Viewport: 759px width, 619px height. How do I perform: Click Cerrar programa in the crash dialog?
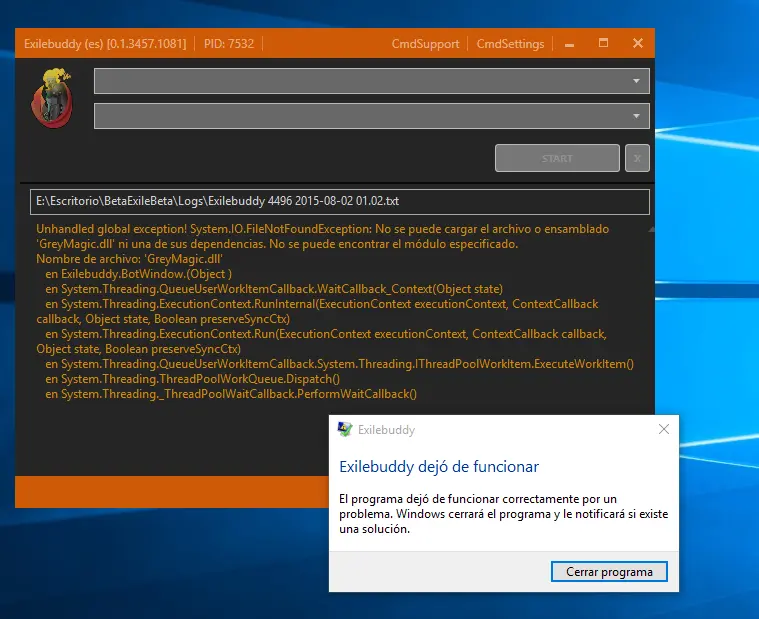(609, 572)
